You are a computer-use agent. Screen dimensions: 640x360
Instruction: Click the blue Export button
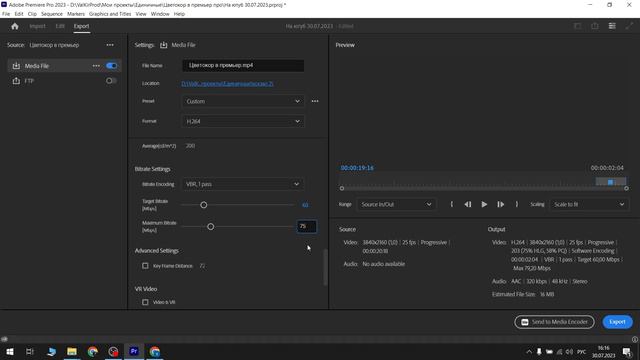[618, 322]
